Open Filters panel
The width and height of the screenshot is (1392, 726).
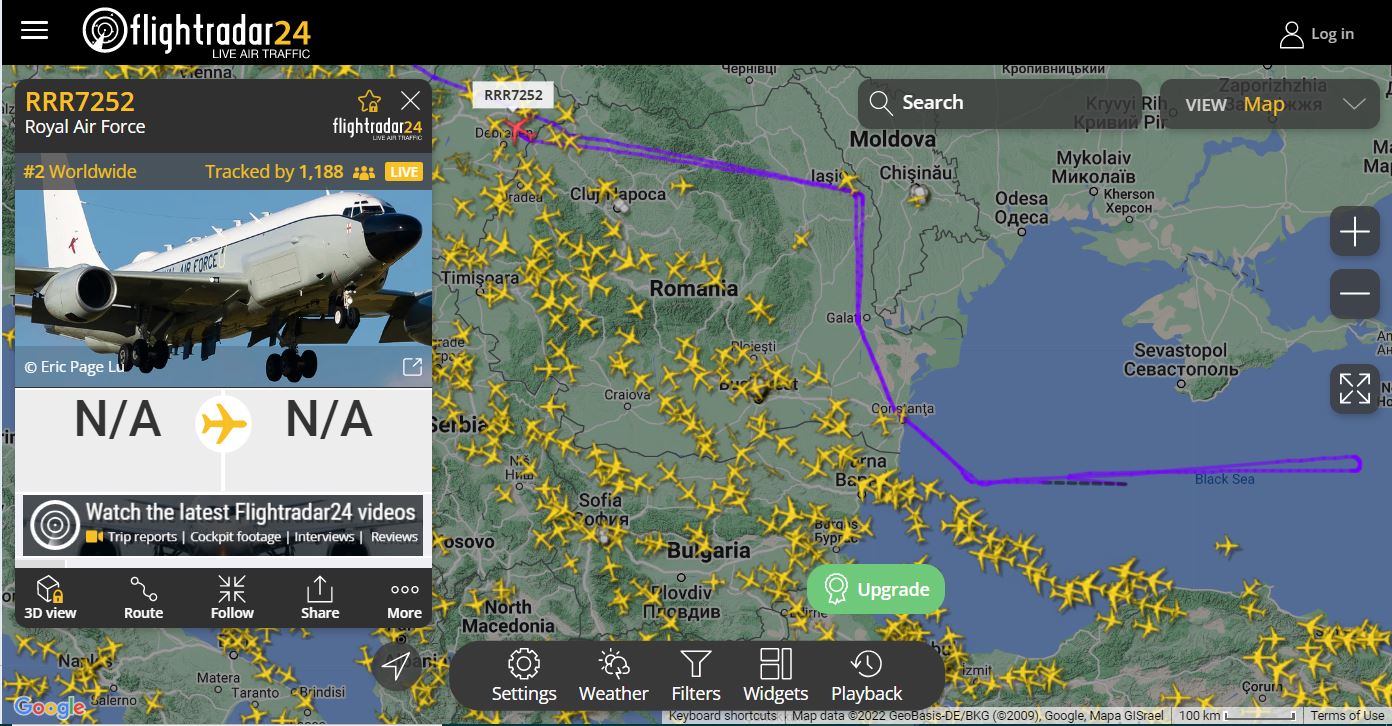tap(696, 676)
